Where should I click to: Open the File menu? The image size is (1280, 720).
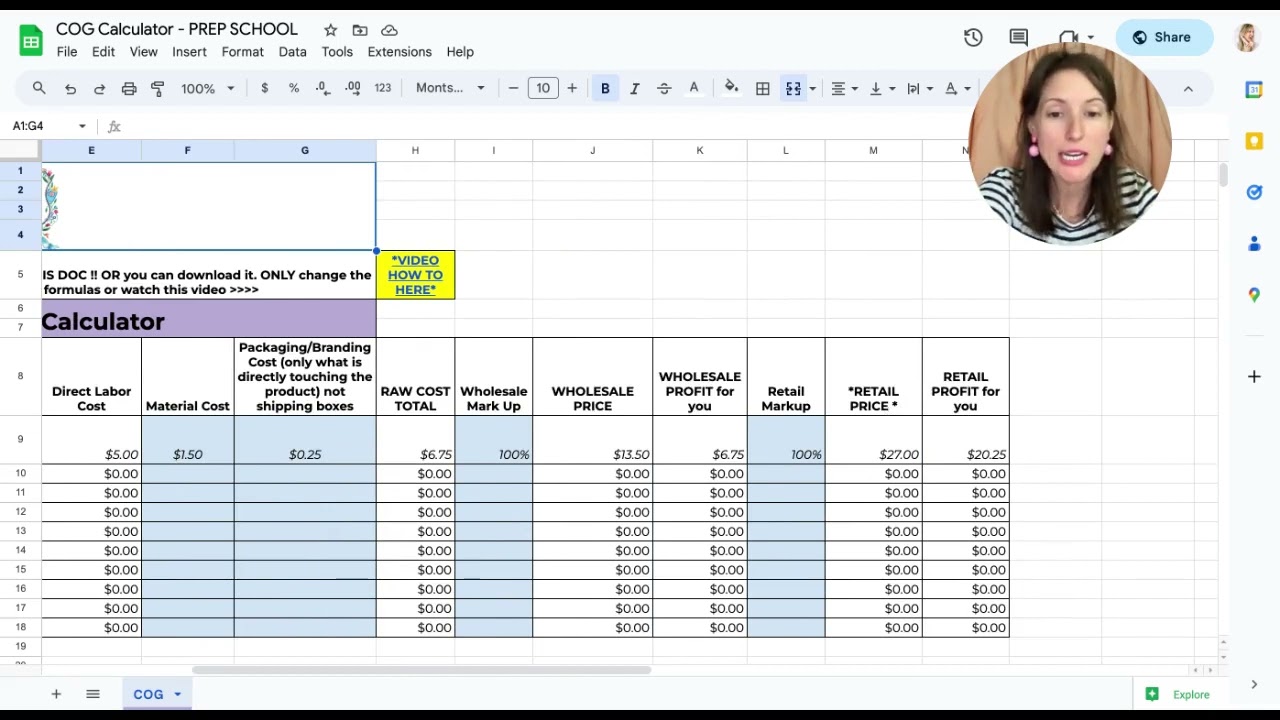pyautogui.click(x=67, y=52)
